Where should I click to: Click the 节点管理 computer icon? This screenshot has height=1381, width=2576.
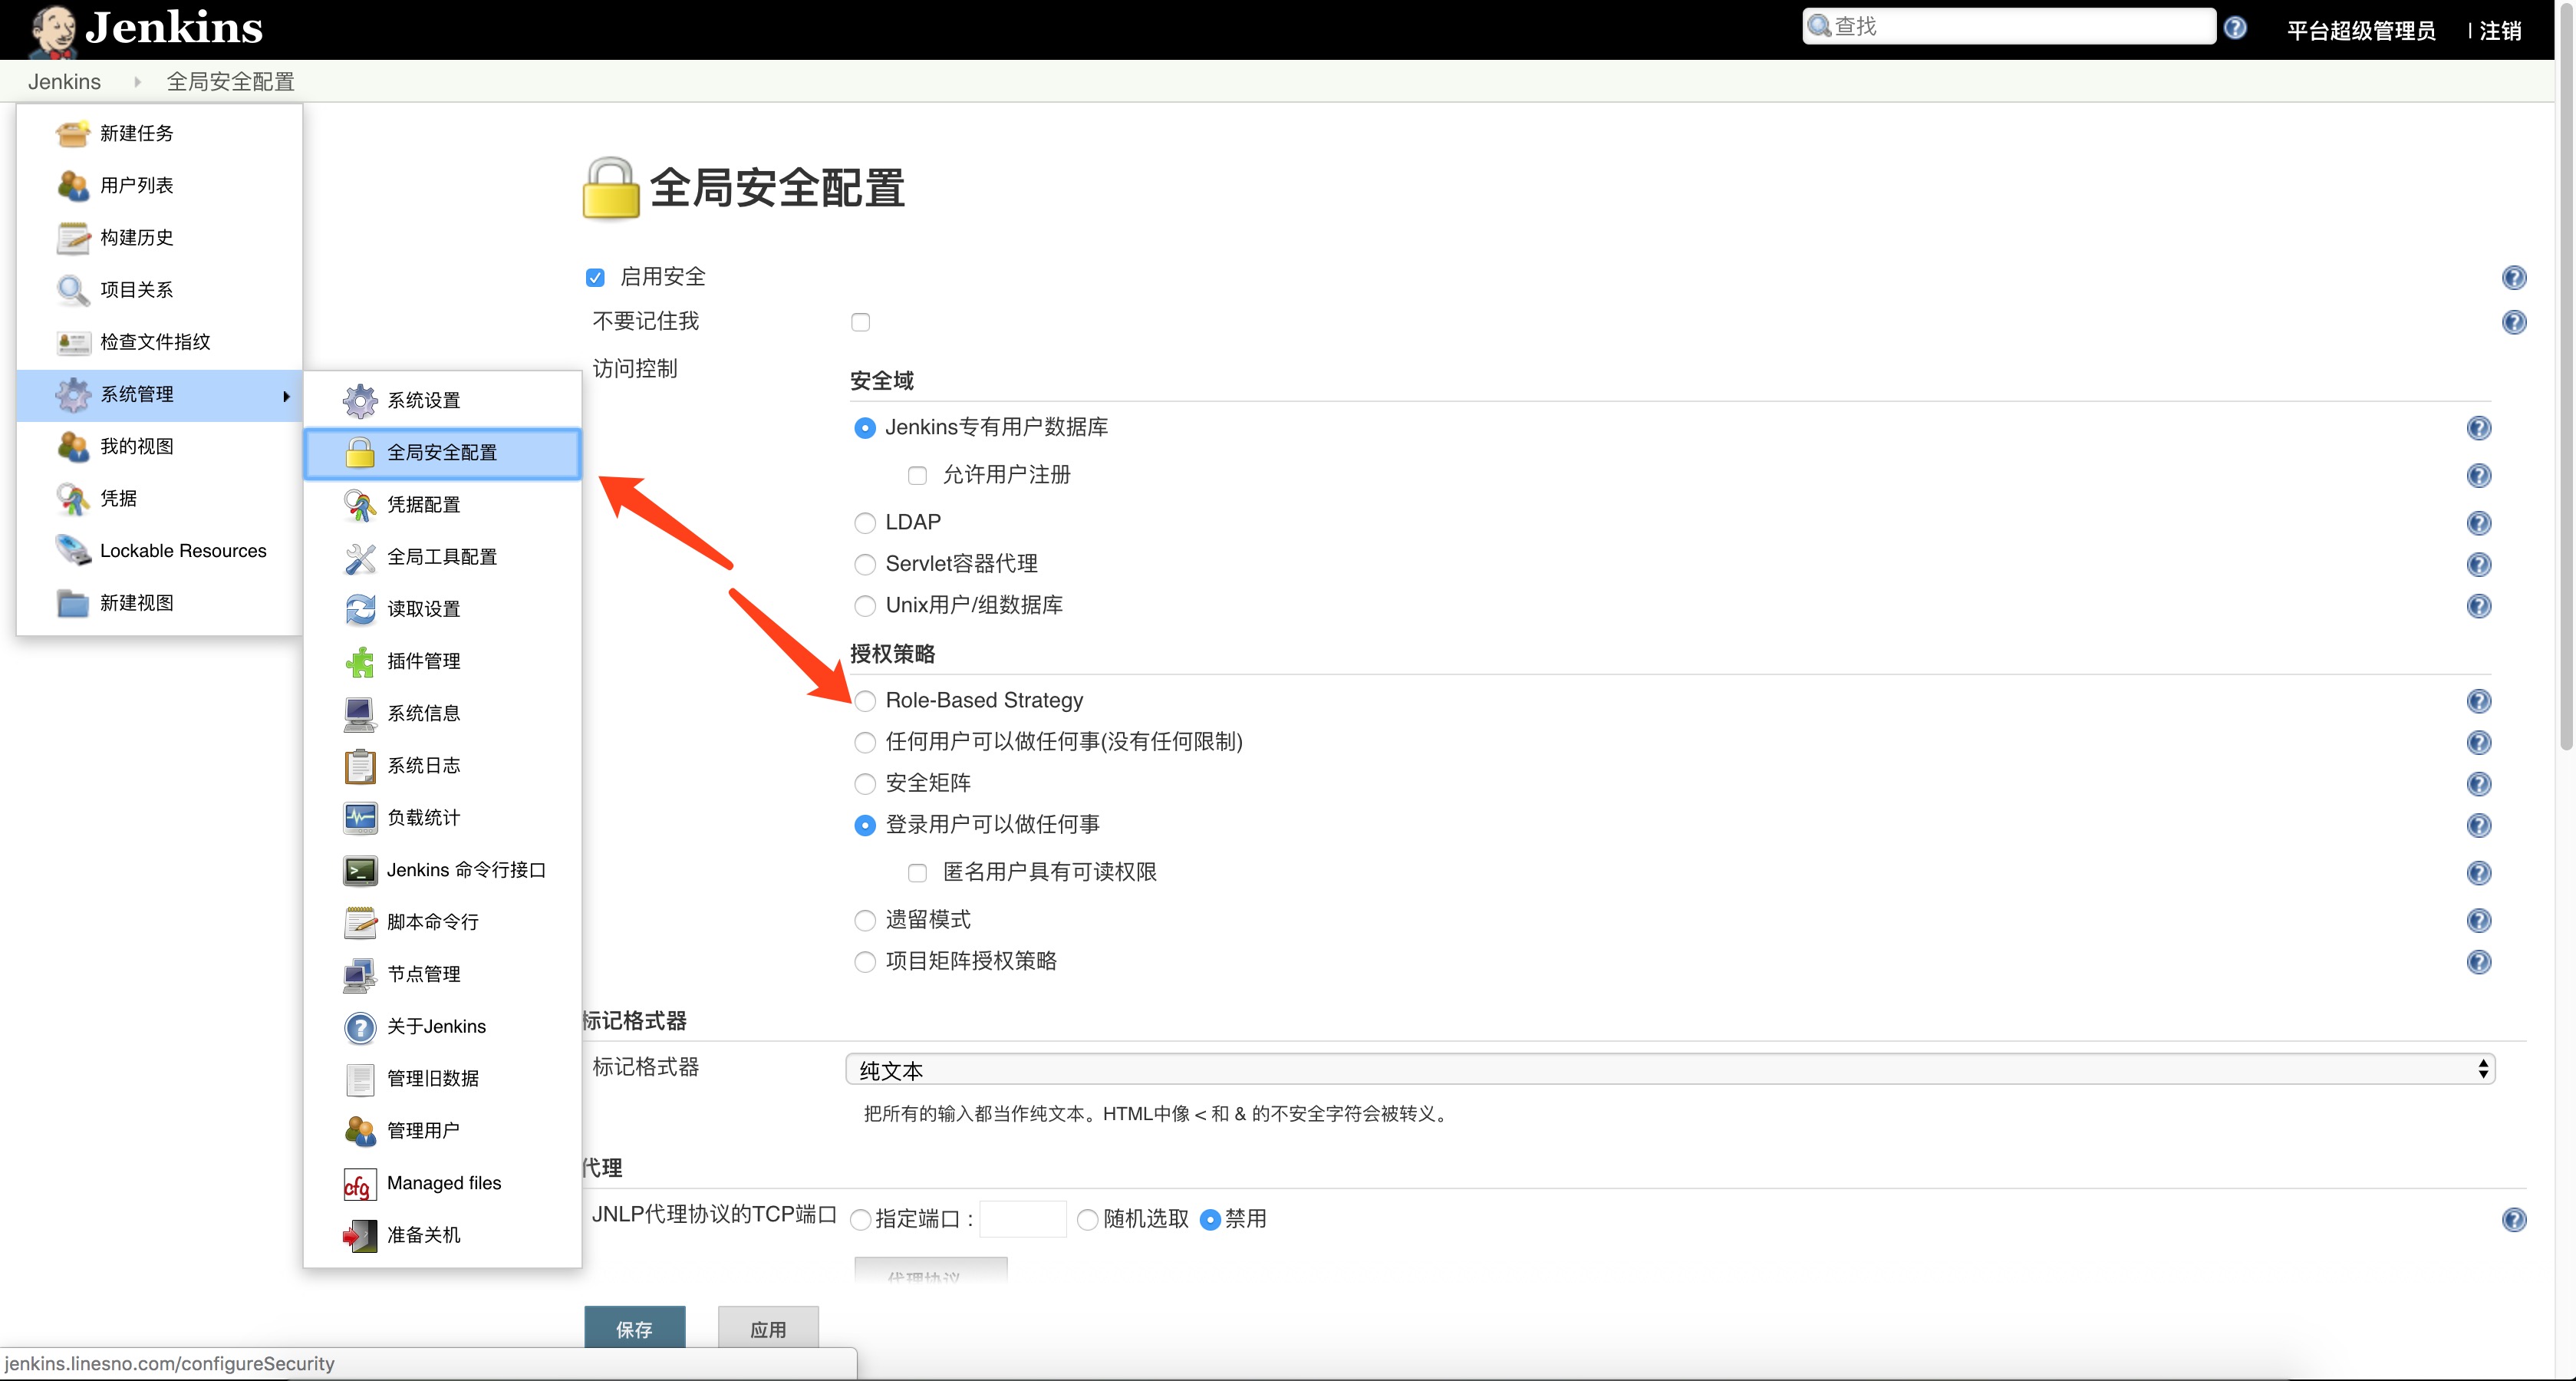coord(359,974)
